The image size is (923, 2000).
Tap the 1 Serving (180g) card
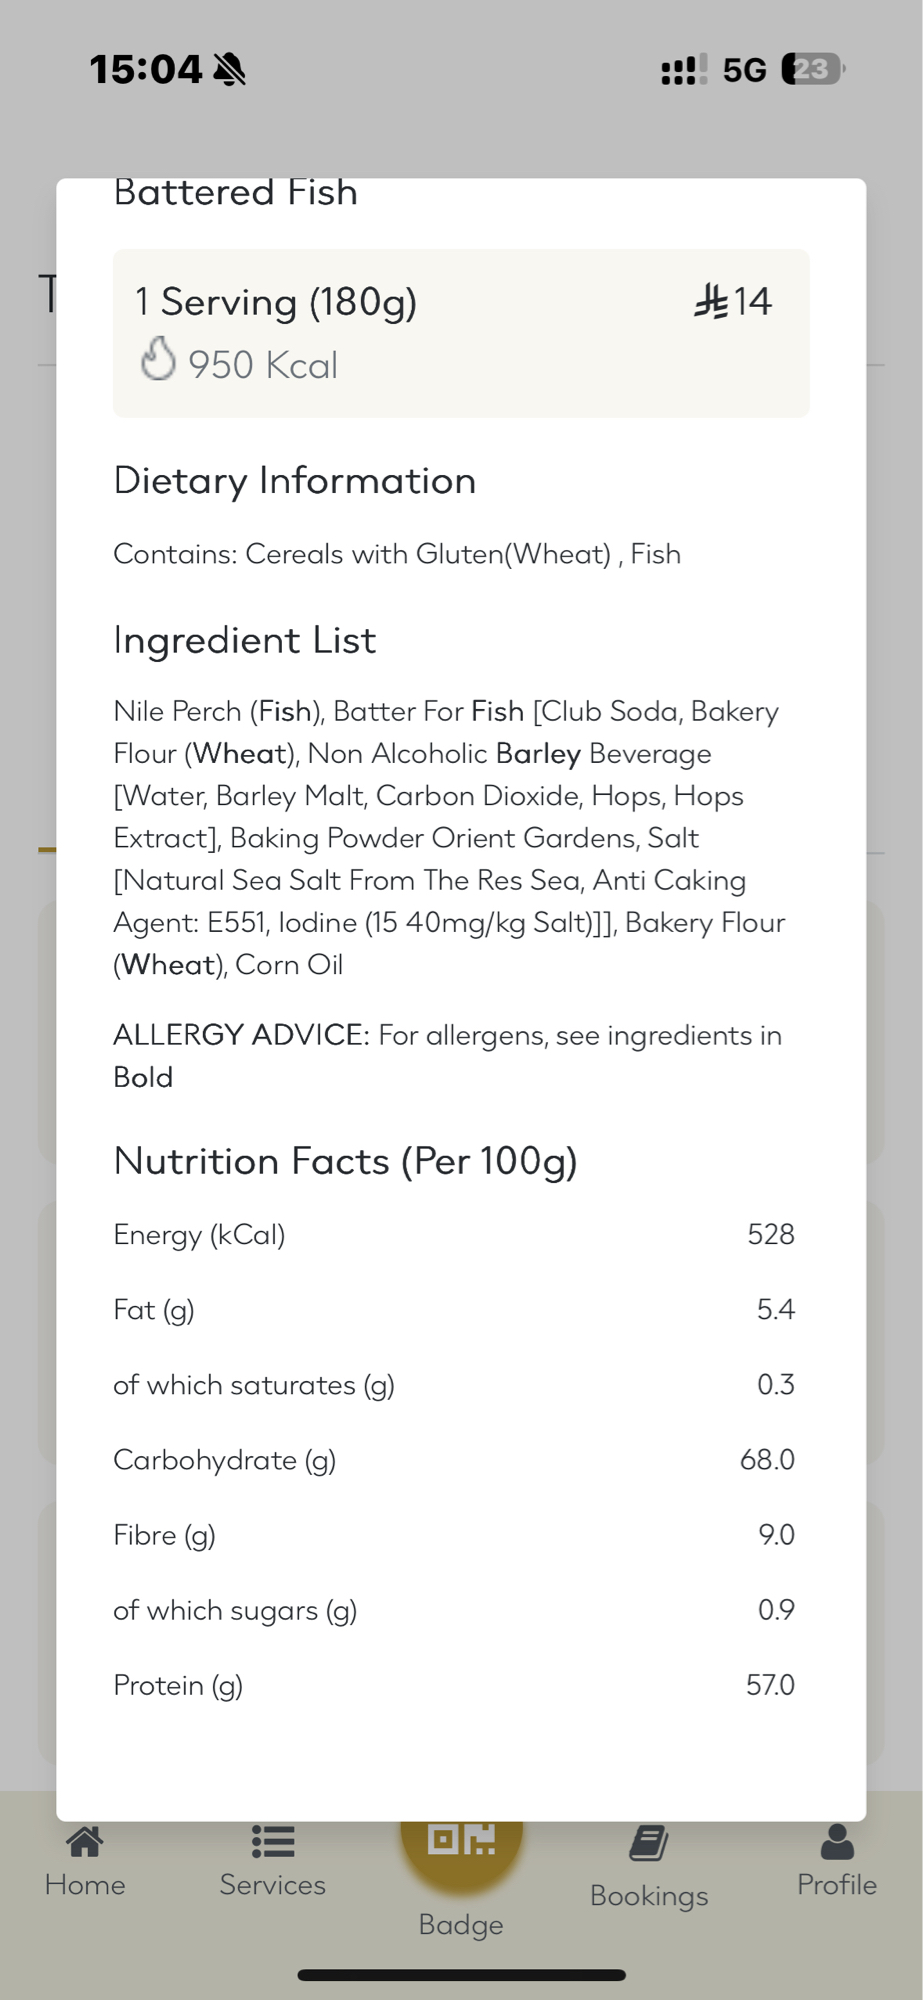tap(461, 333)
